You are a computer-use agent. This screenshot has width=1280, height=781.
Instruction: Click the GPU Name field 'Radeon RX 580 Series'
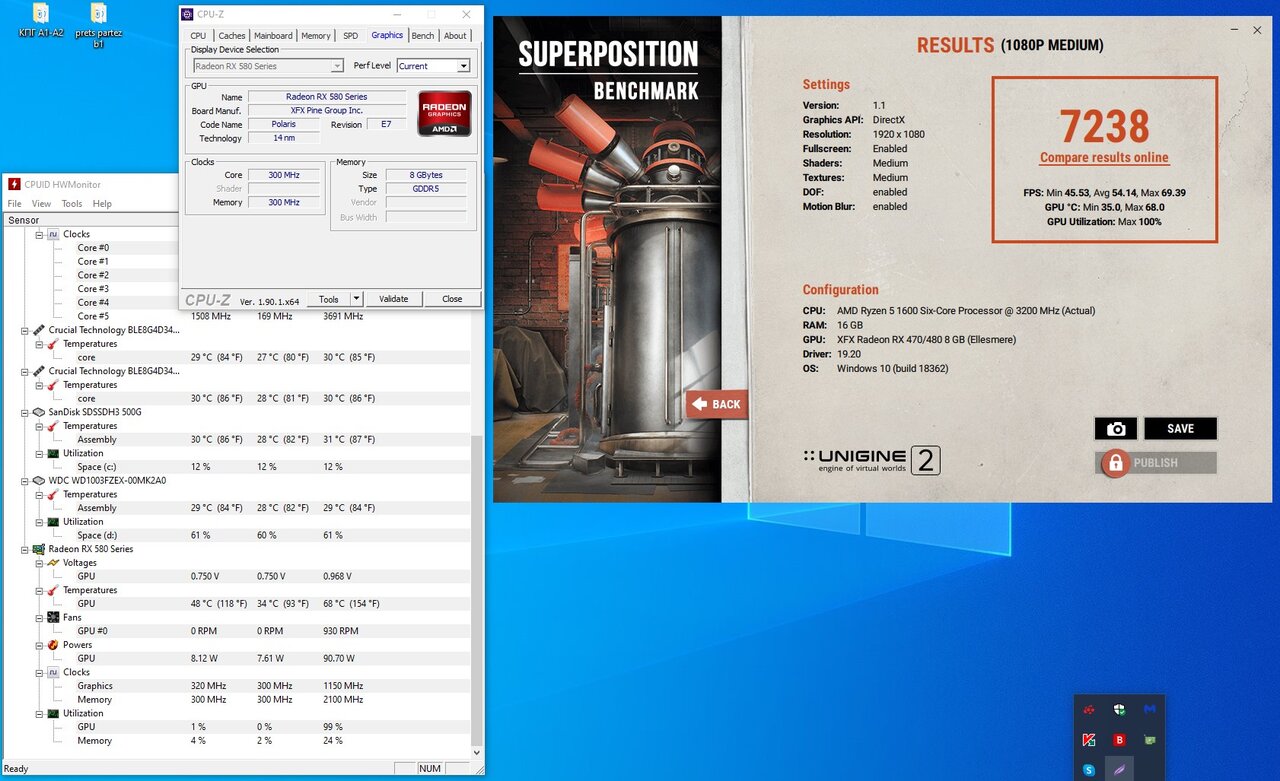tap(327, 97)
